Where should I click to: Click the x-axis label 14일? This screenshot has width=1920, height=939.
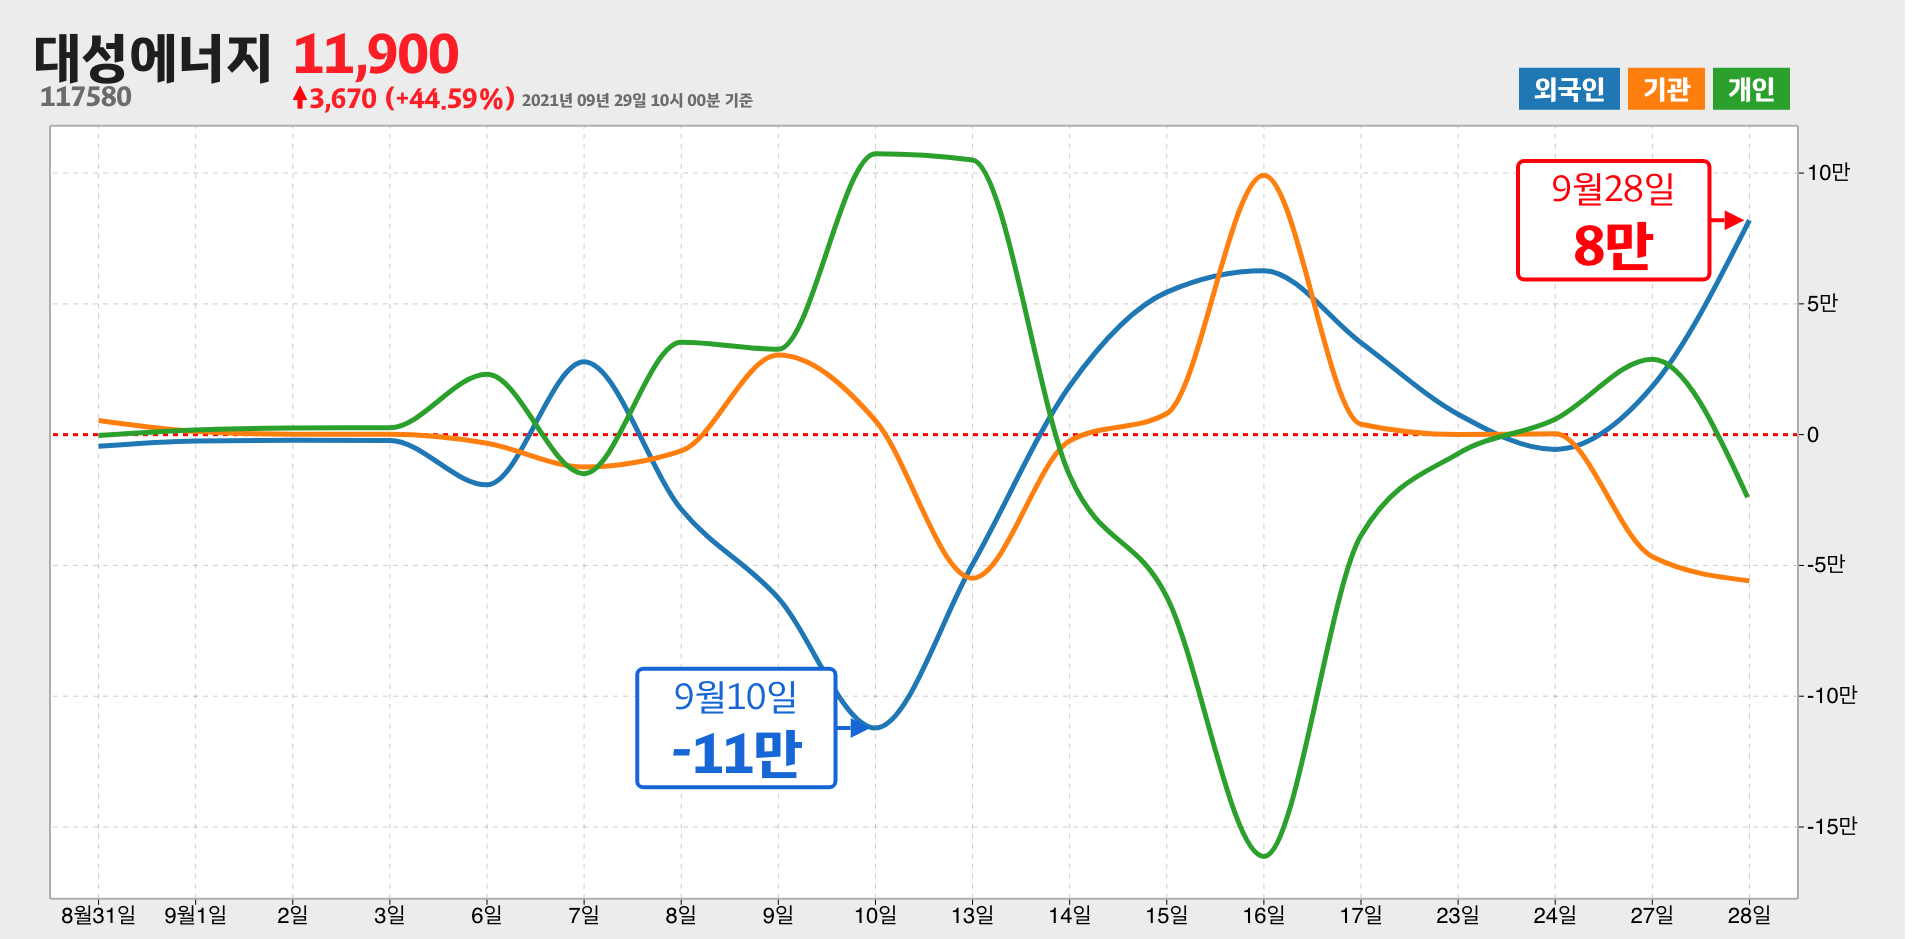click(x=1069, y=915)
